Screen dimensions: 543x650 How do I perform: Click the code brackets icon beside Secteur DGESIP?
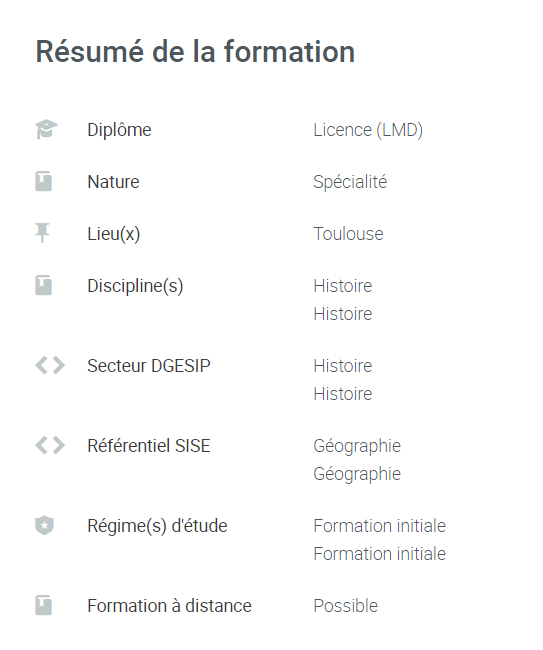click(50, 365)
